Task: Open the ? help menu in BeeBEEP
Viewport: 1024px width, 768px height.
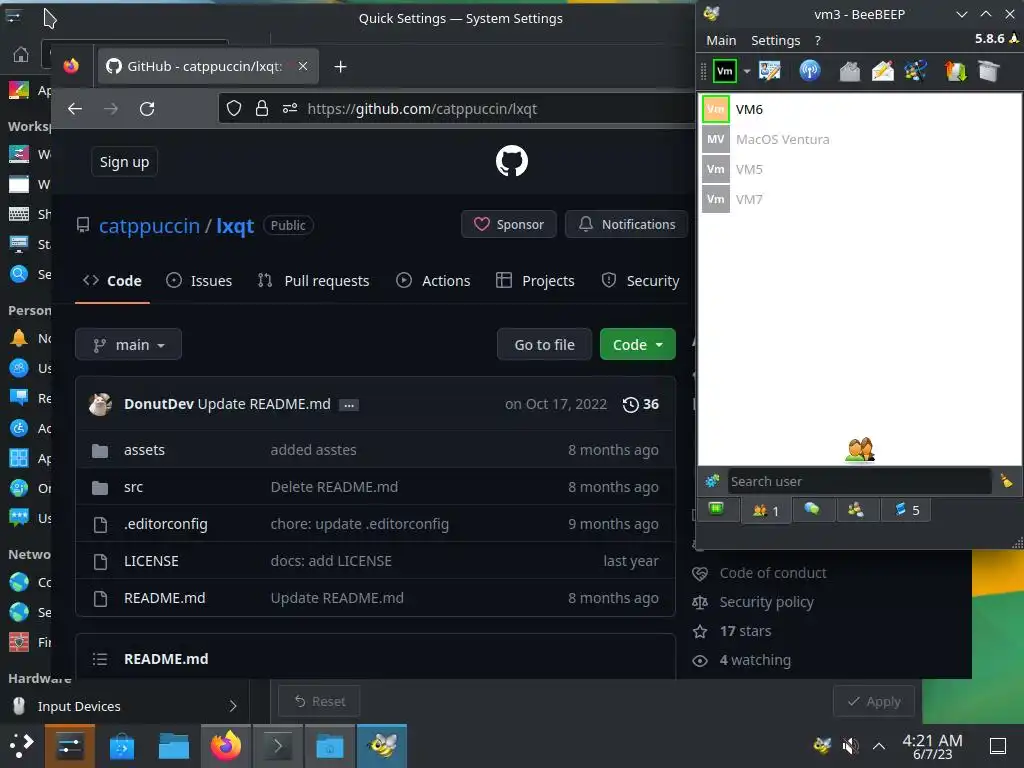Action: [x=818, y=40]
